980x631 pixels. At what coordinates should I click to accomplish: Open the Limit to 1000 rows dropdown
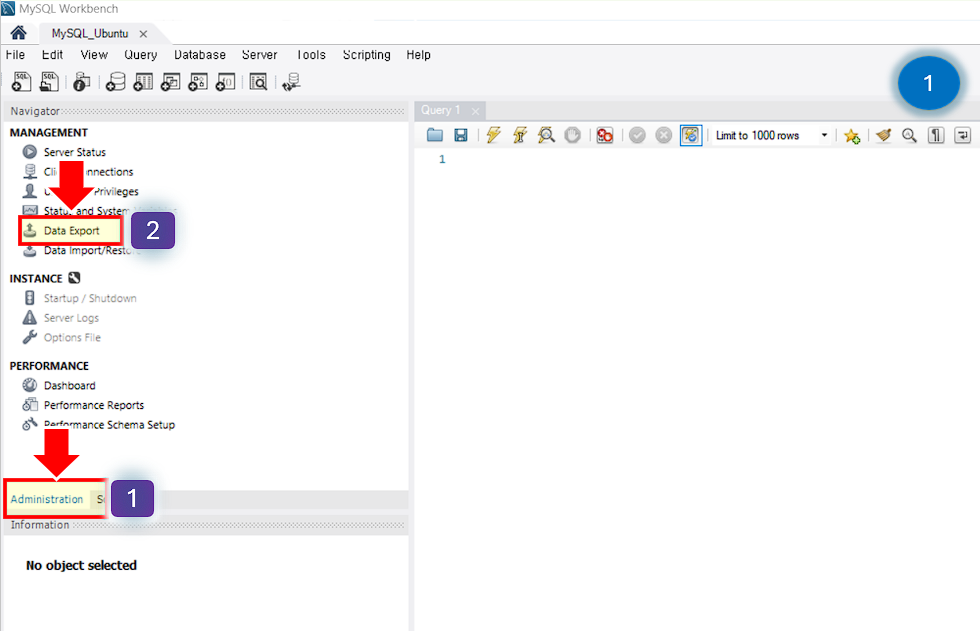(x=772, y=135)
